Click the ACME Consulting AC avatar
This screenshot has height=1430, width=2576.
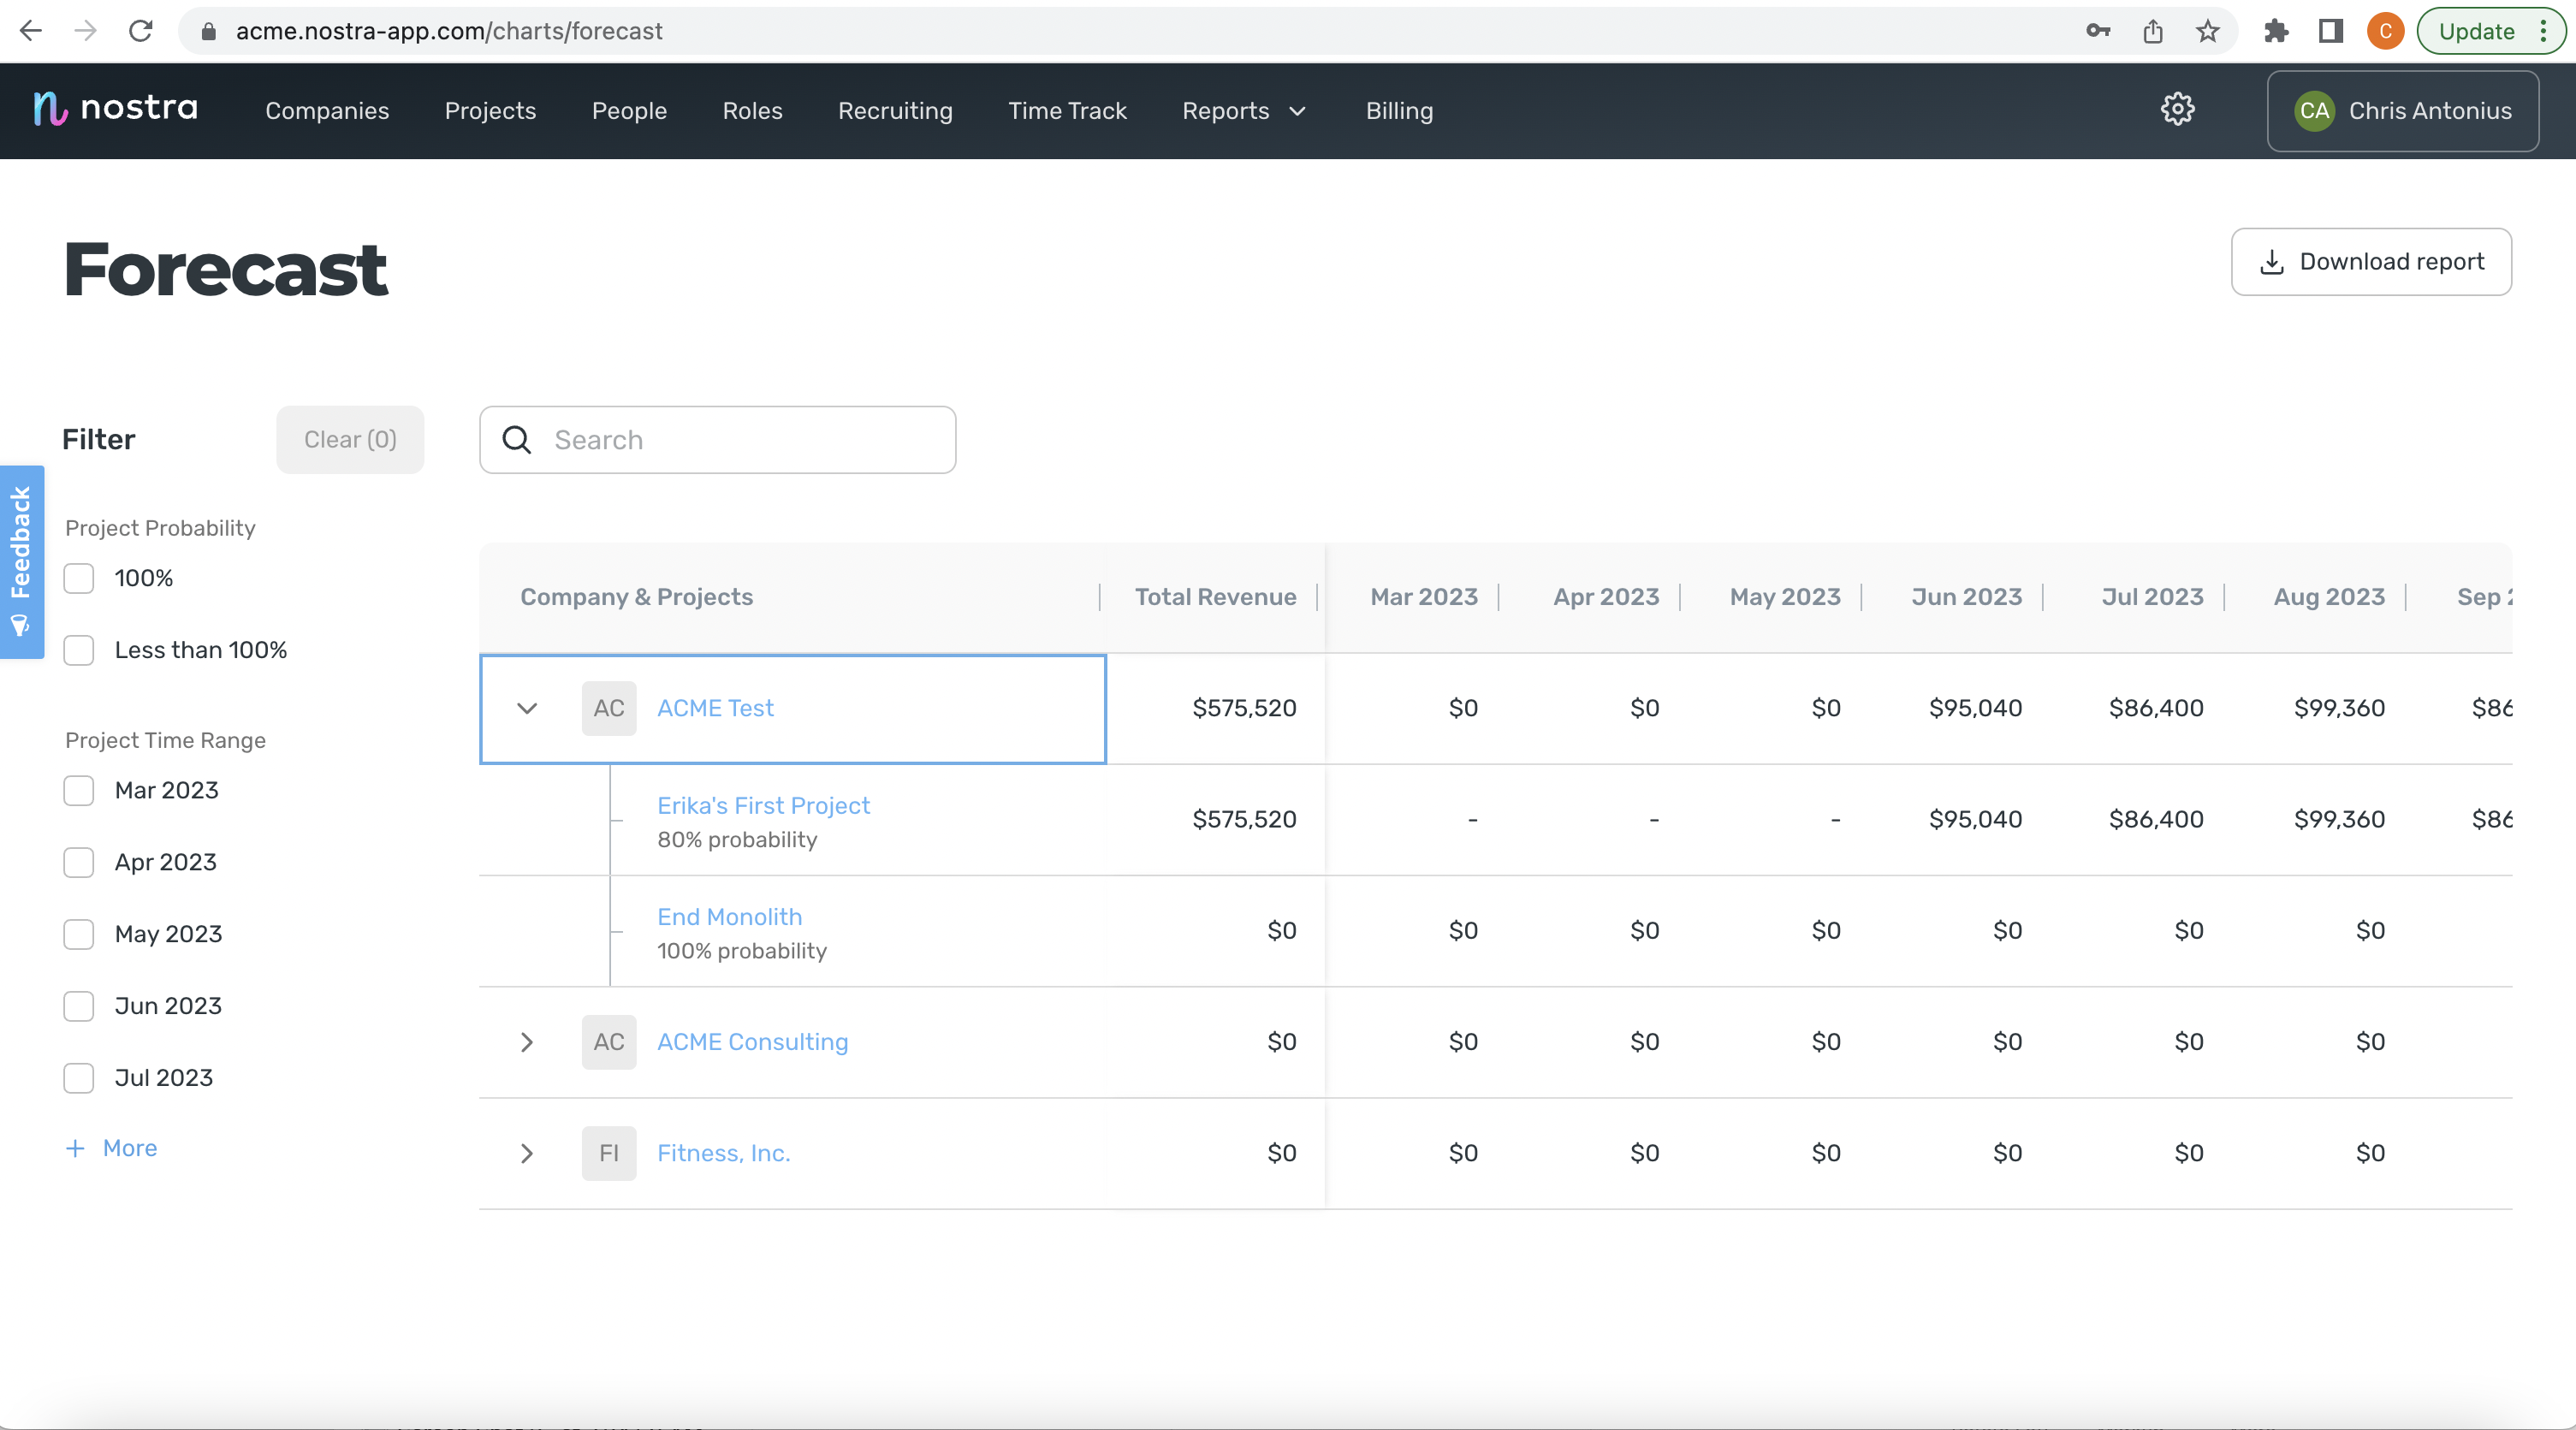pos(608,1042)
